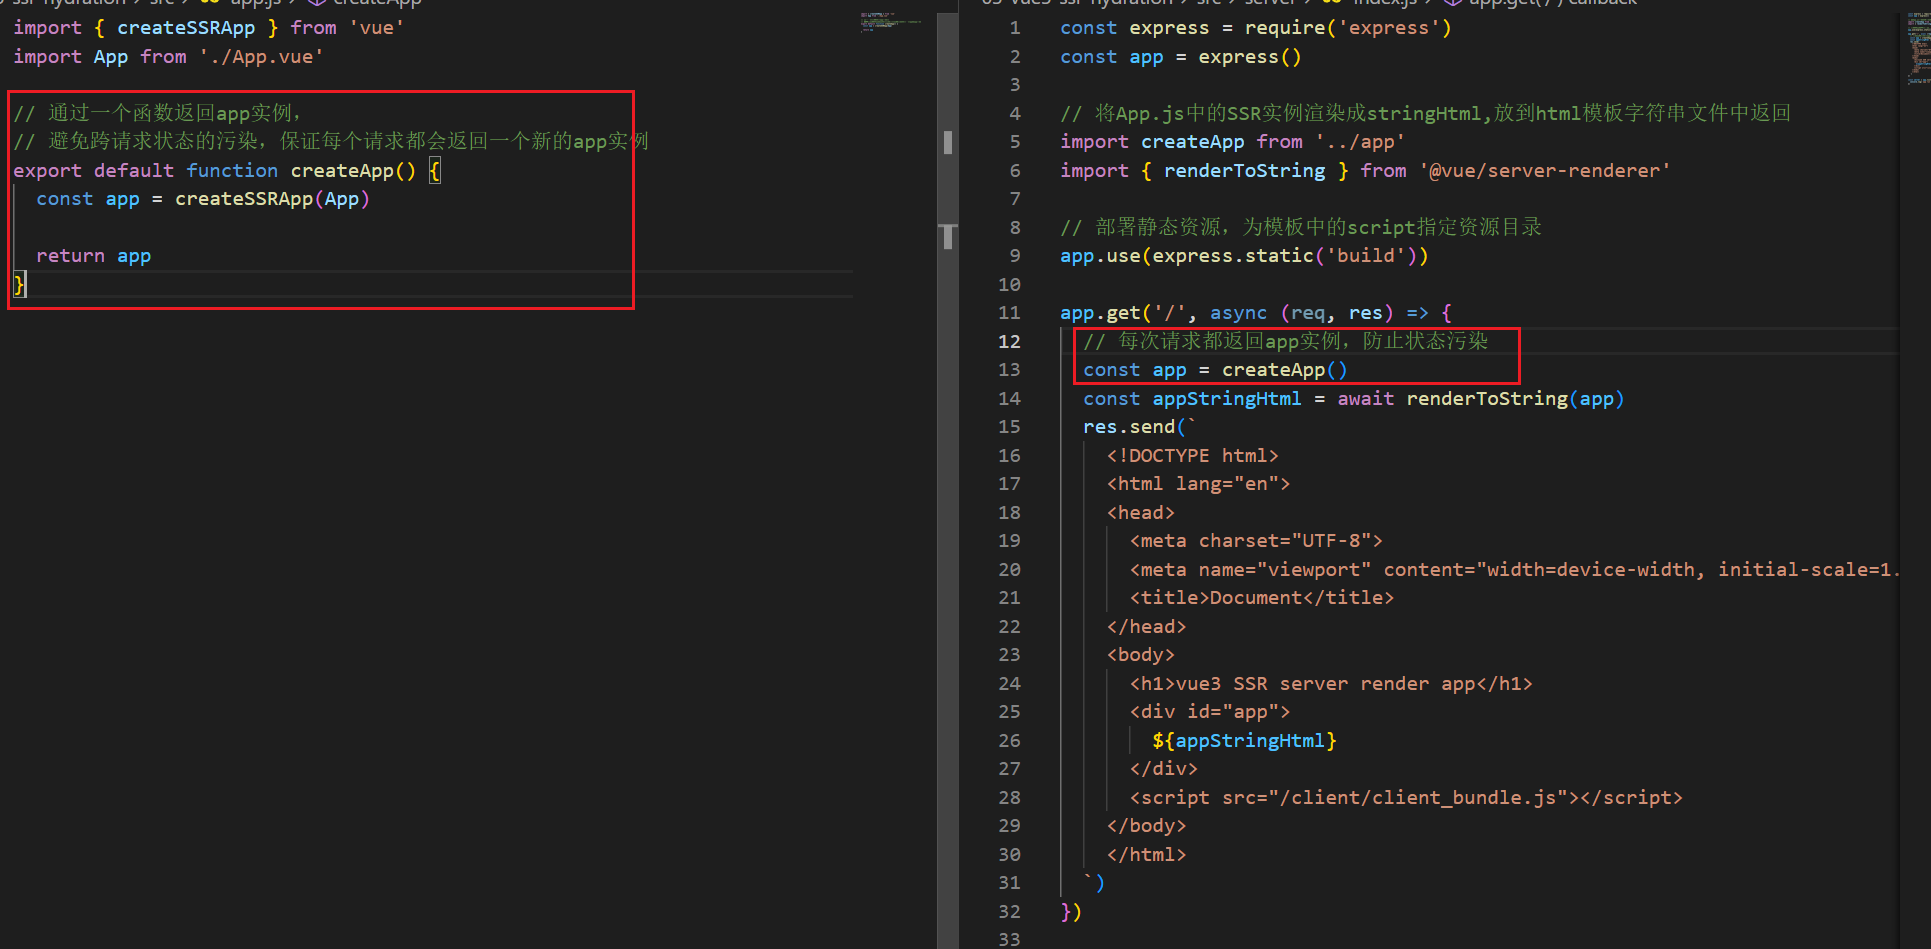Image resolution: width=1931 pixels, height=949 pixels.
Task: Click the './App.vue' import path string
Action: 261,57
